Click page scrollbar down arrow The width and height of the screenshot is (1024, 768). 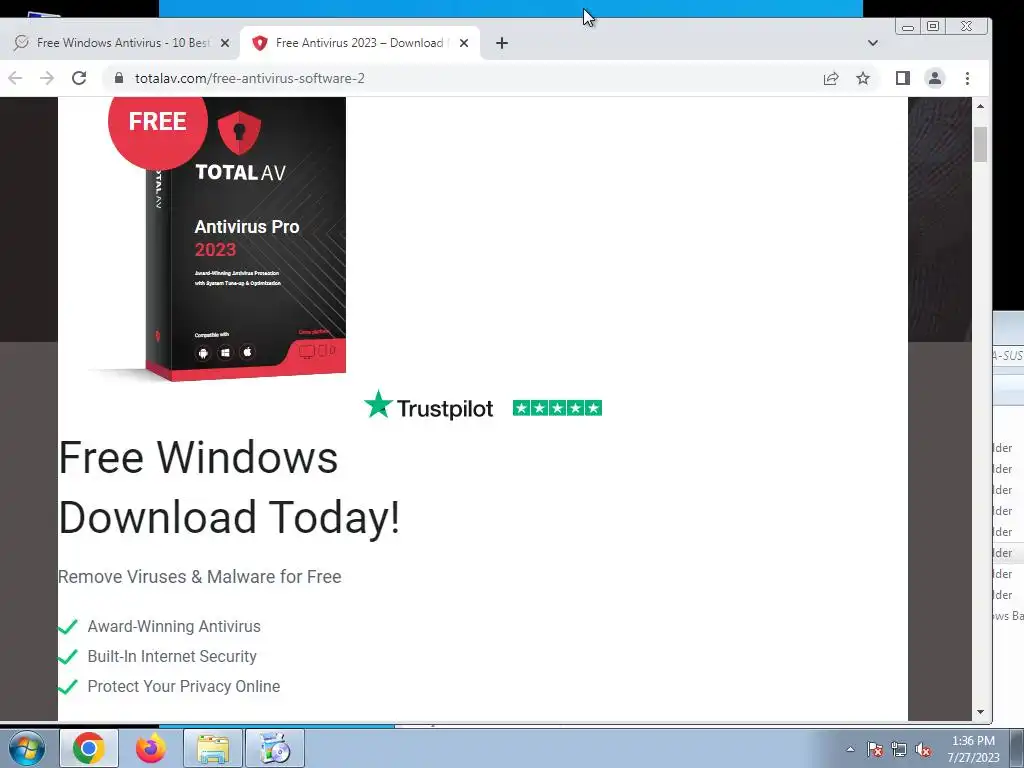coord(980,712)
